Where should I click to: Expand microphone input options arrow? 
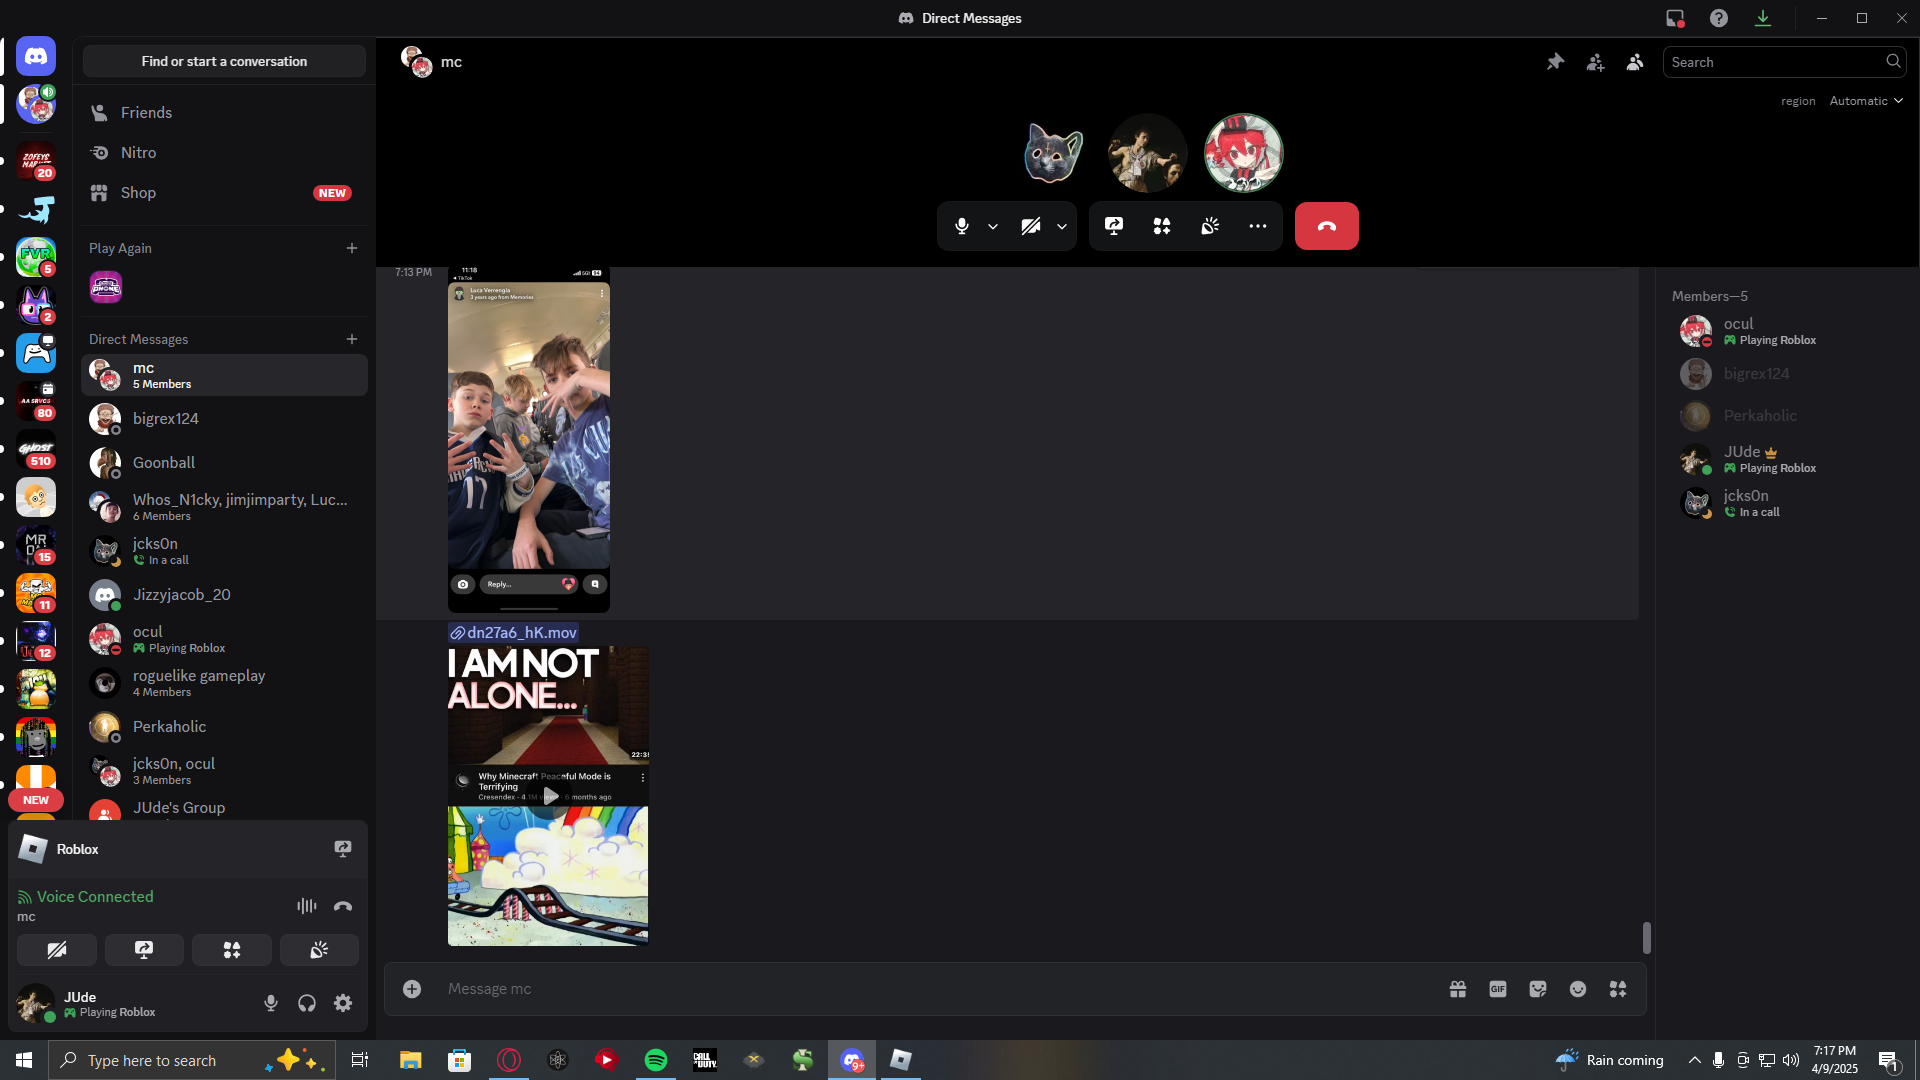coord(992,227)
